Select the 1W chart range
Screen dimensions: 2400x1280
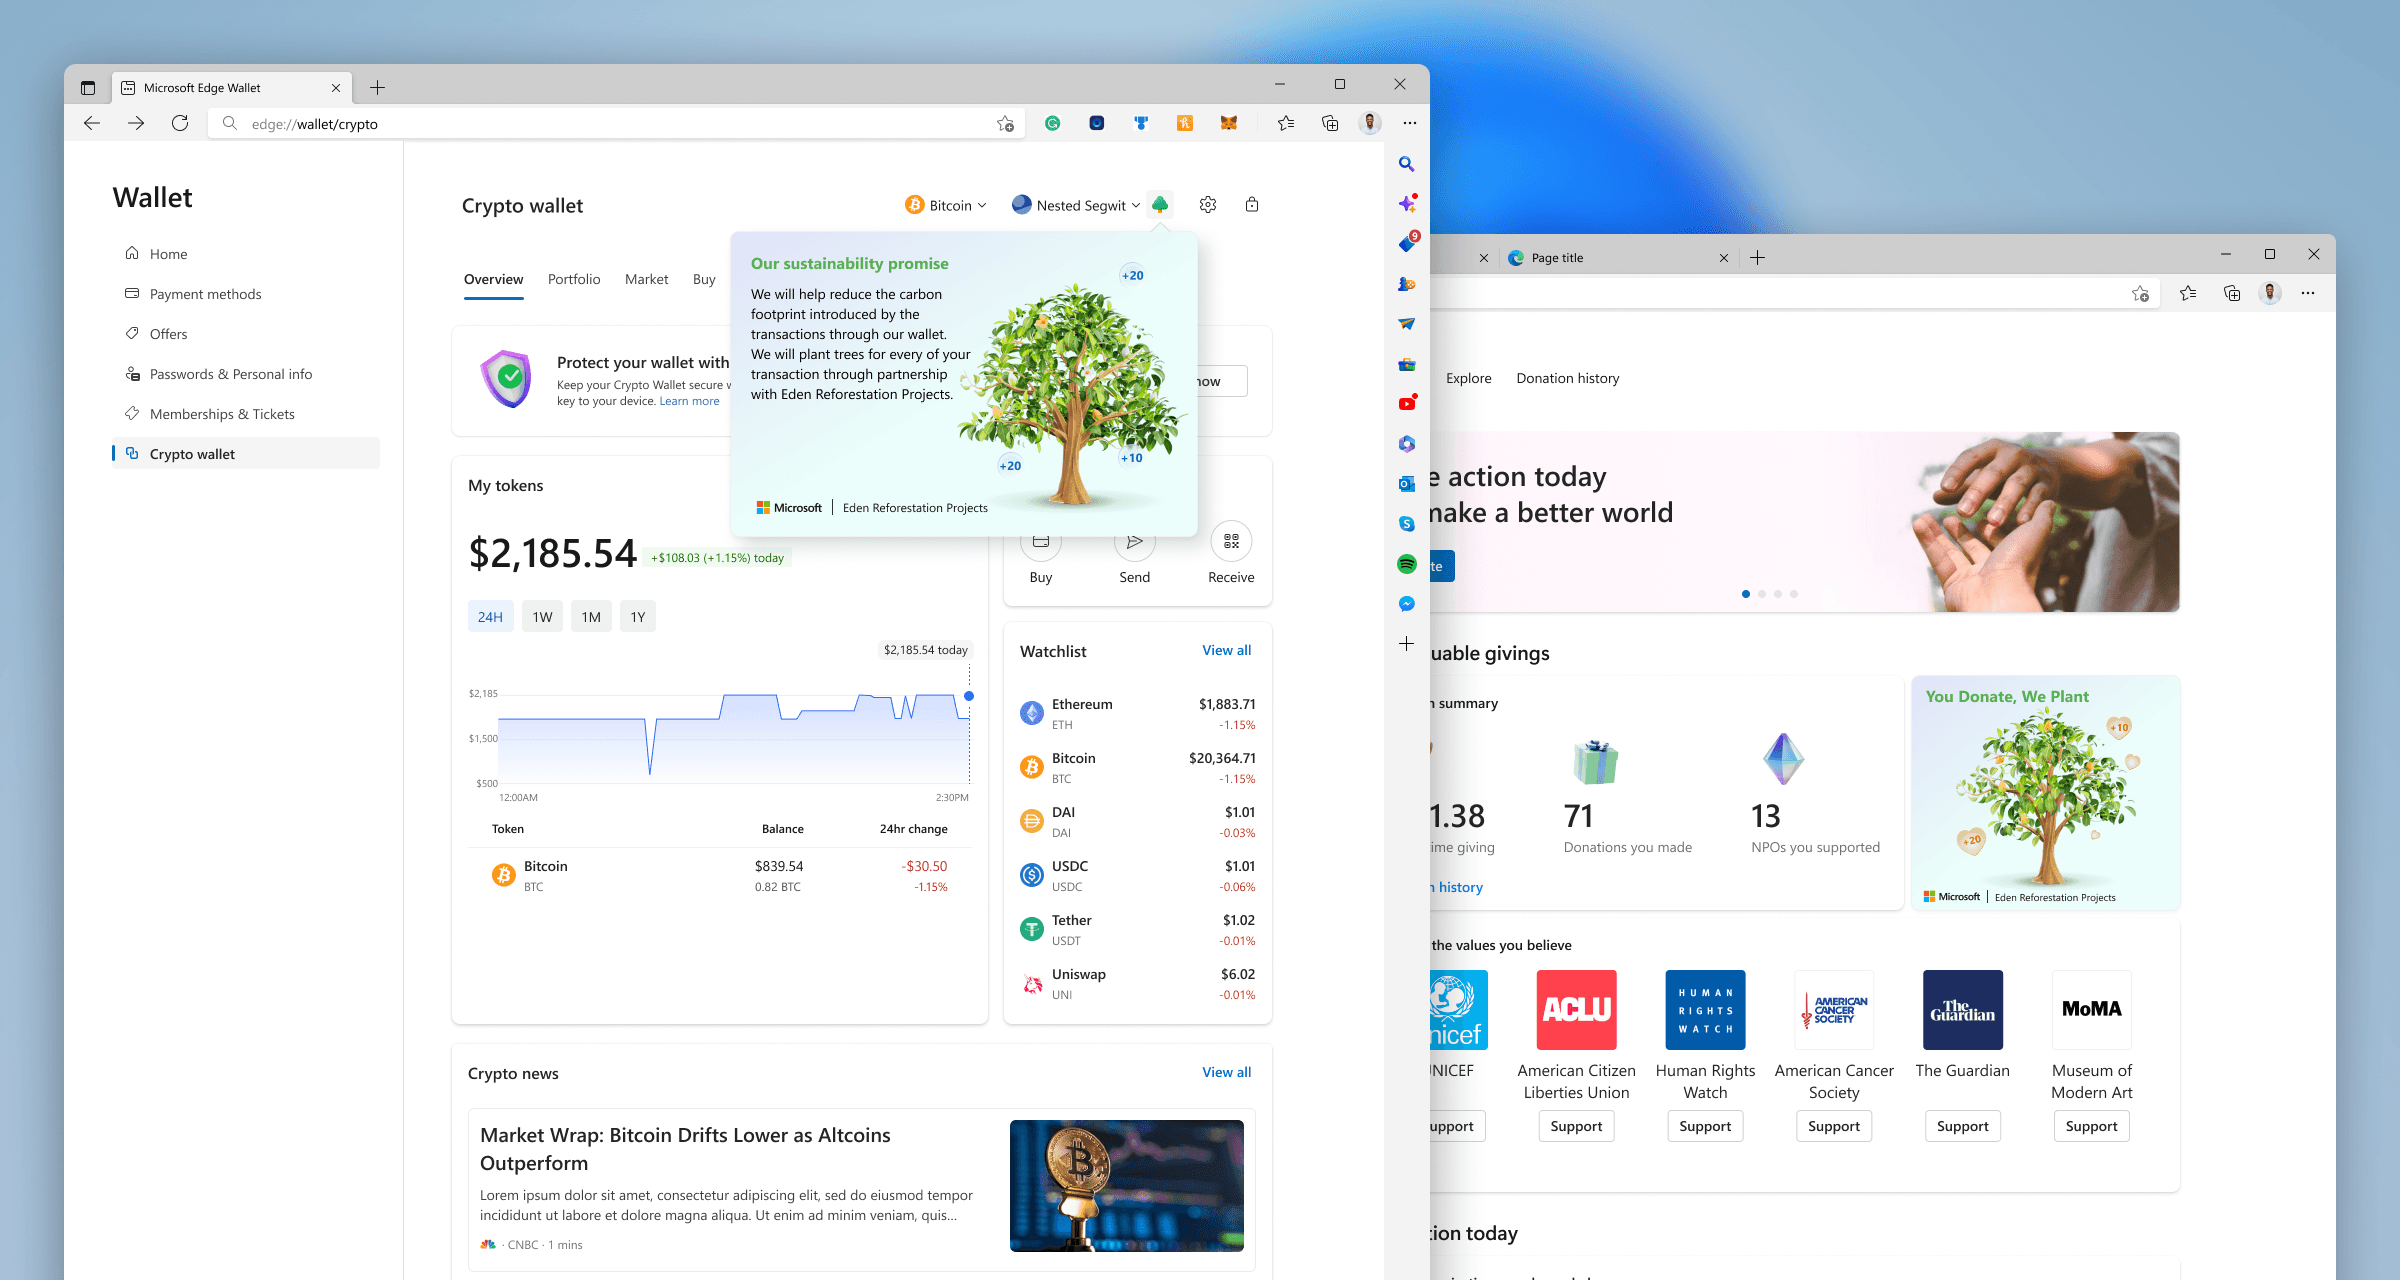coord(542,617)
